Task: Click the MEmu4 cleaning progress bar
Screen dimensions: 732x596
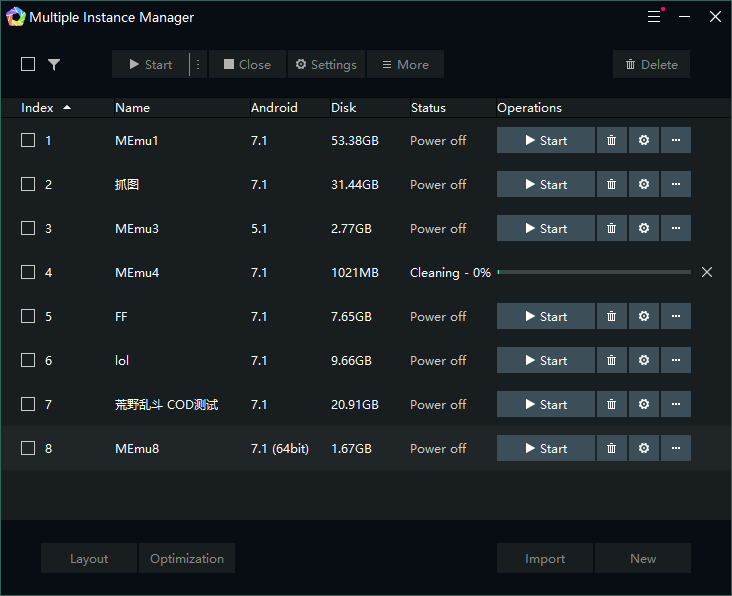Action: (594, 273)
